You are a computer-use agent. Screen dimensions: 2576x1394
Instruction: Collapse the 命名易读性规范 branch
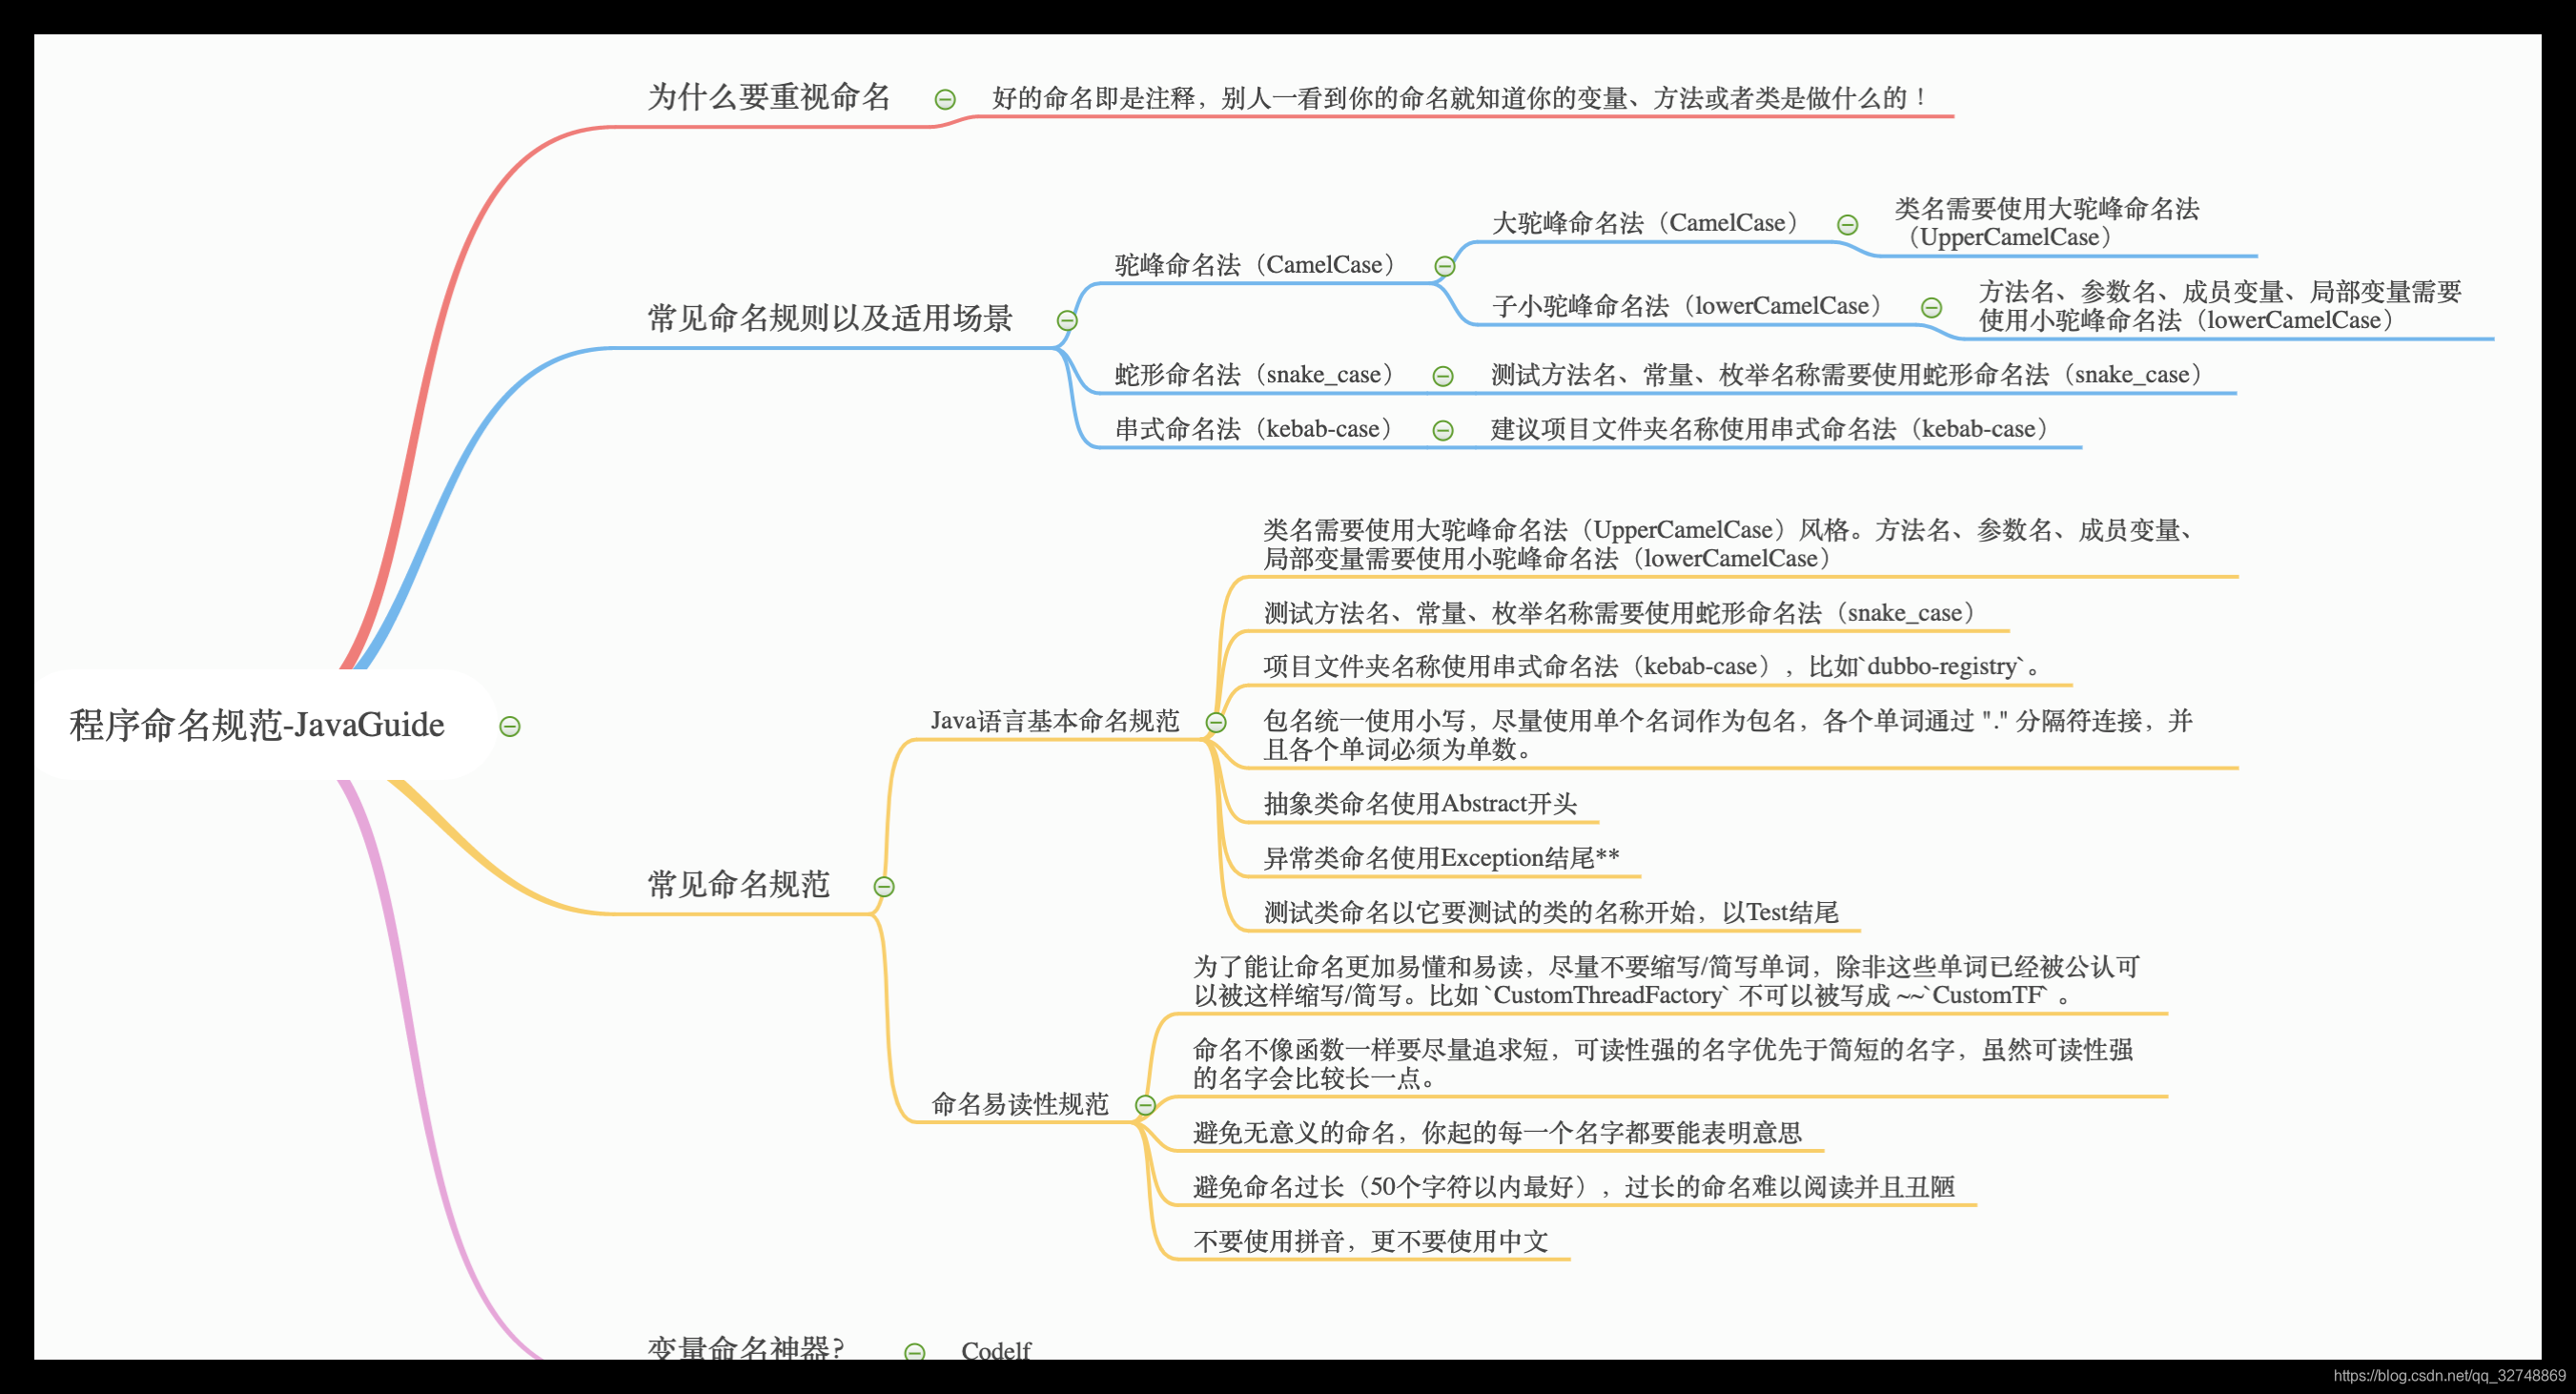pyautogui.click(x=1146, y=1105)
